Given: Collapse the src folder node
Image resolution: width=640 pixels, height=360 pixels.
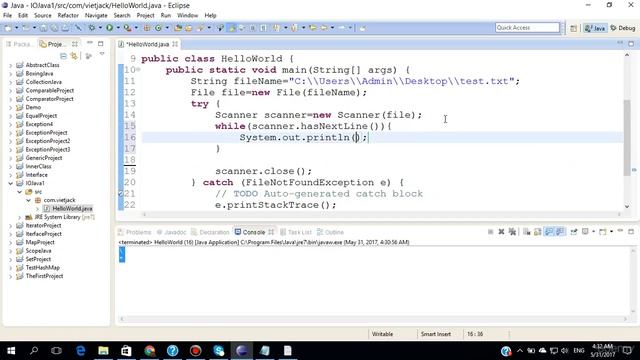Looking at the screenshot, I should pyautogui.click(x=19, y=192).
